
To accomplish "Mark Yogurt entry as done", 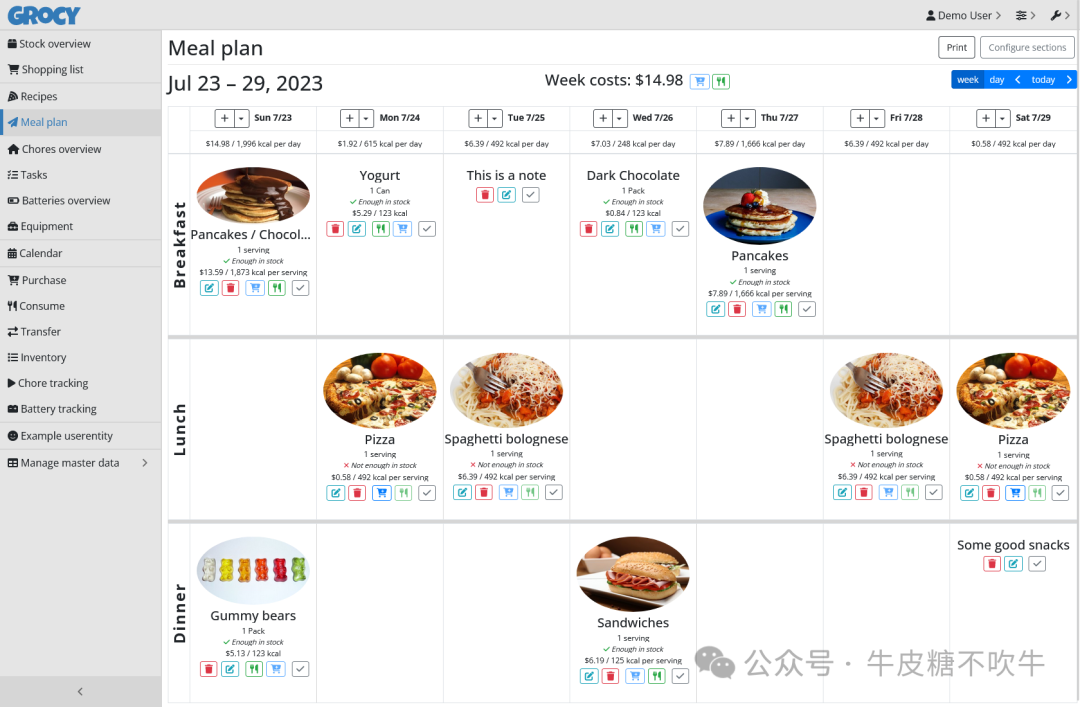I will (x=427, y=229).
